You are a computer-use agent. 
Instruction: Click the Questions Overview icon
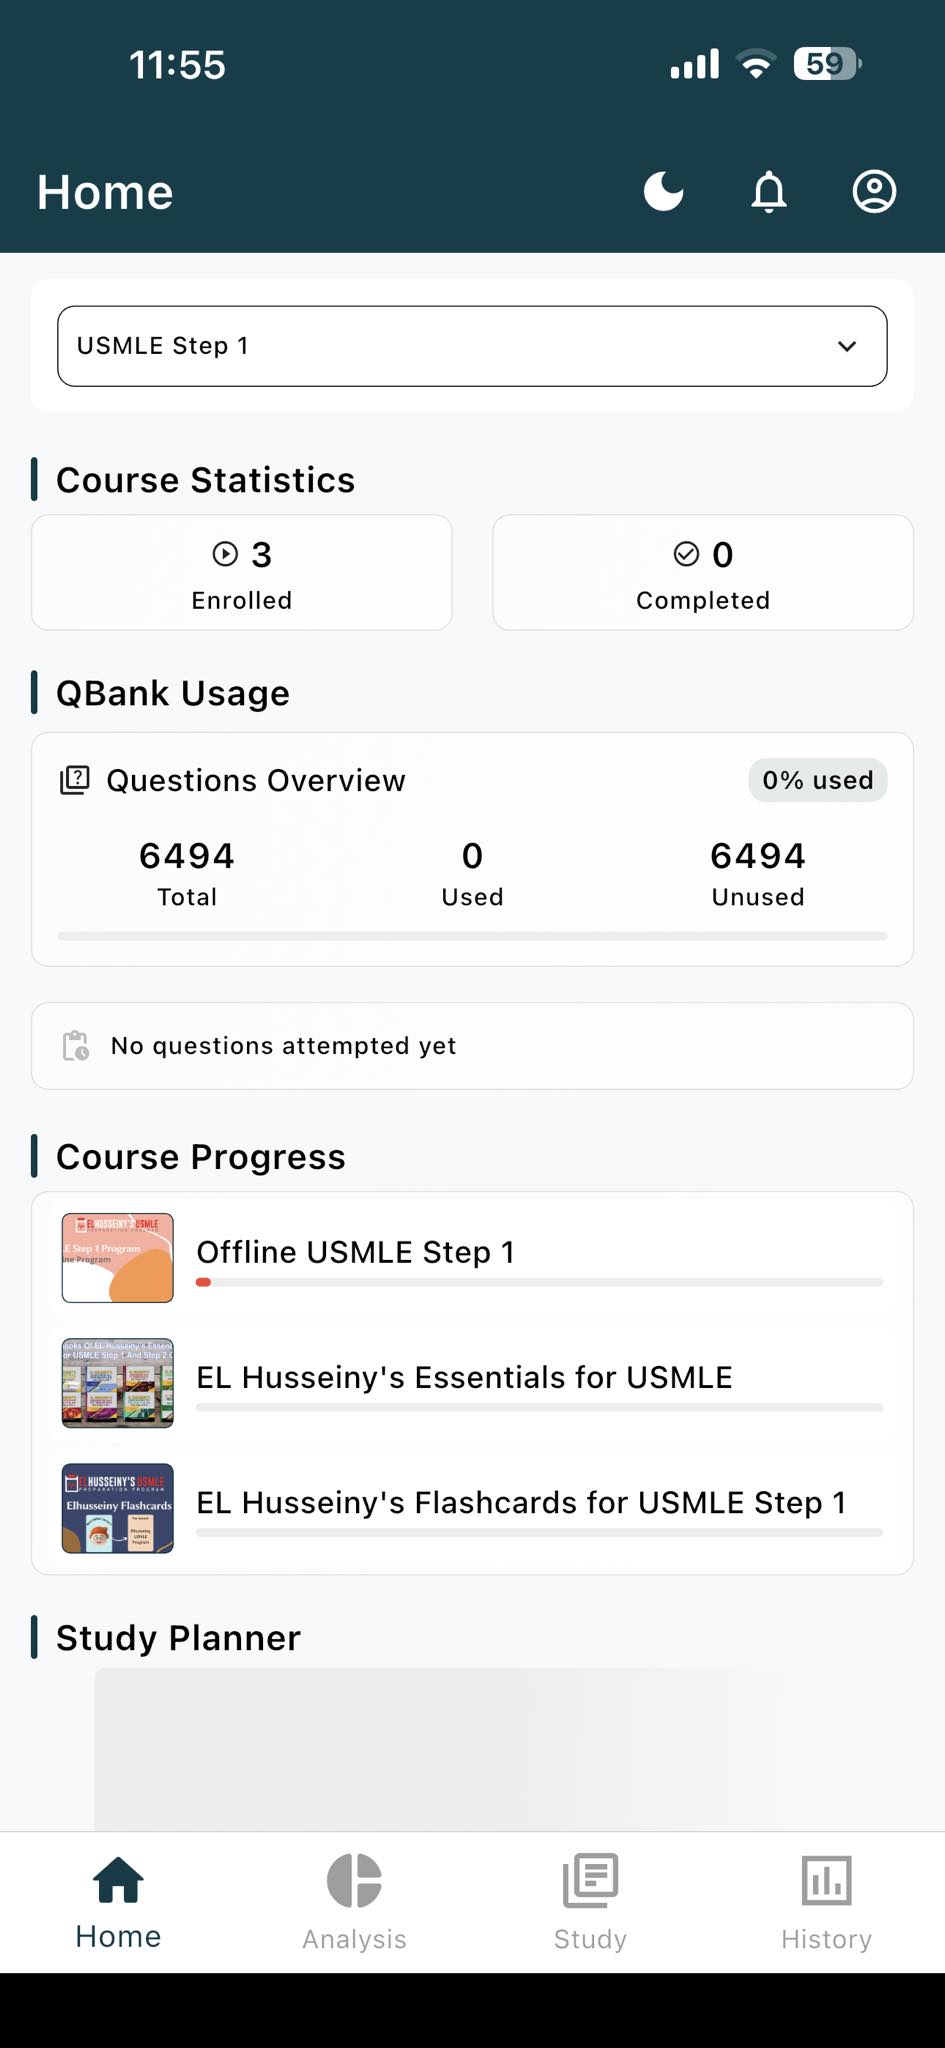75,780
